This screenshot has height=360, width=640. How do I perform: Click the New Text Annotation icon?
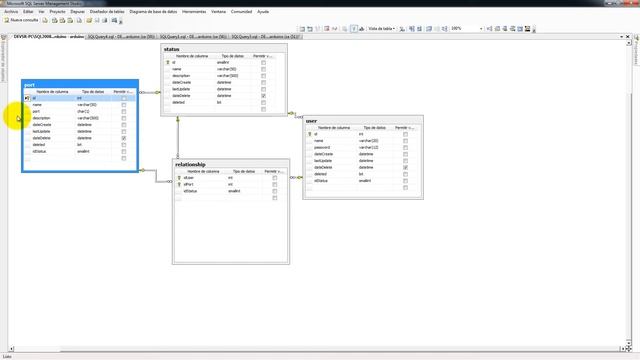pyautogui.click(x=361, y=29)
